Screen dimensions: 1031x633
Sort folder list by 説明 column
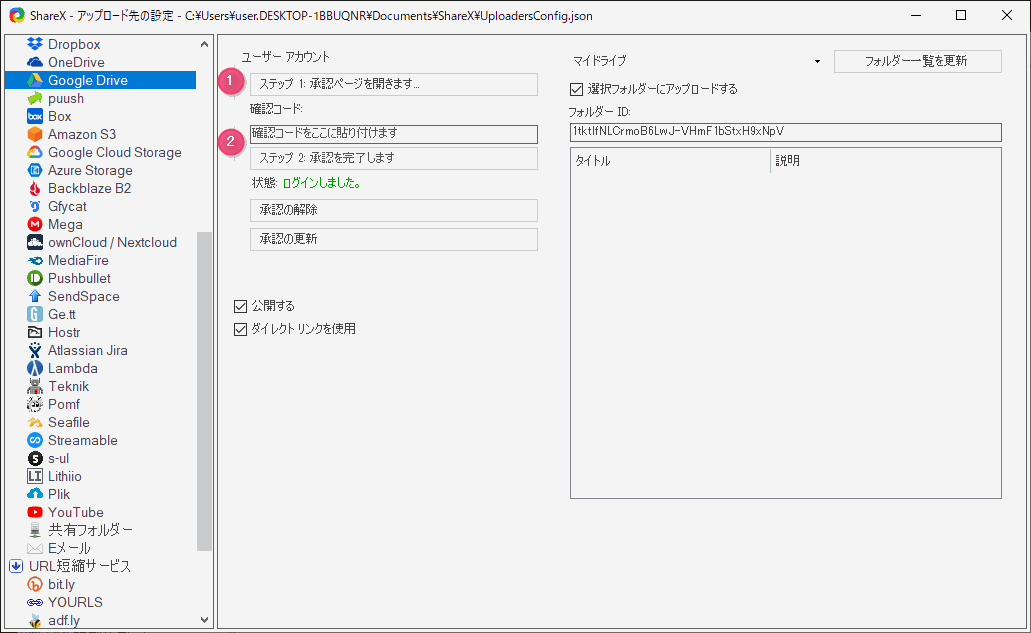[885, 161]
